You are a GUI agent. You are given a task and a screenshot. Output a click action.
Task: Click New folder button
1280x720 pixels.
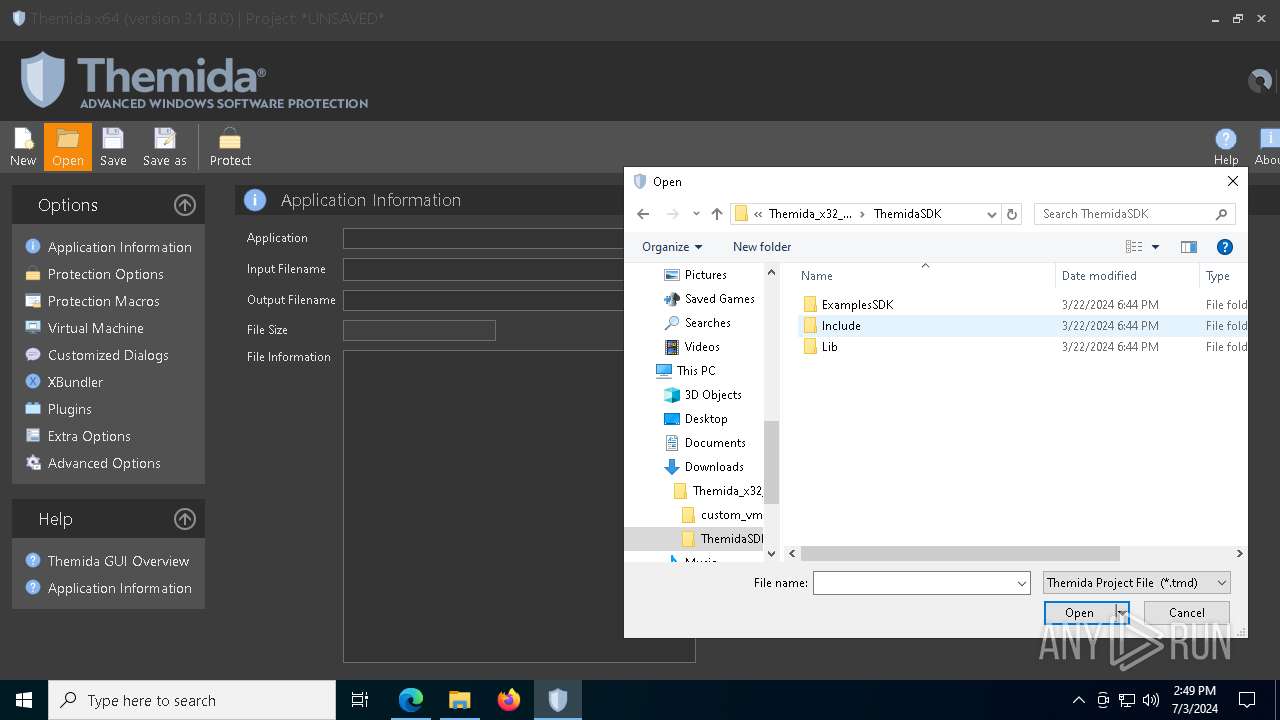point(762,247)
